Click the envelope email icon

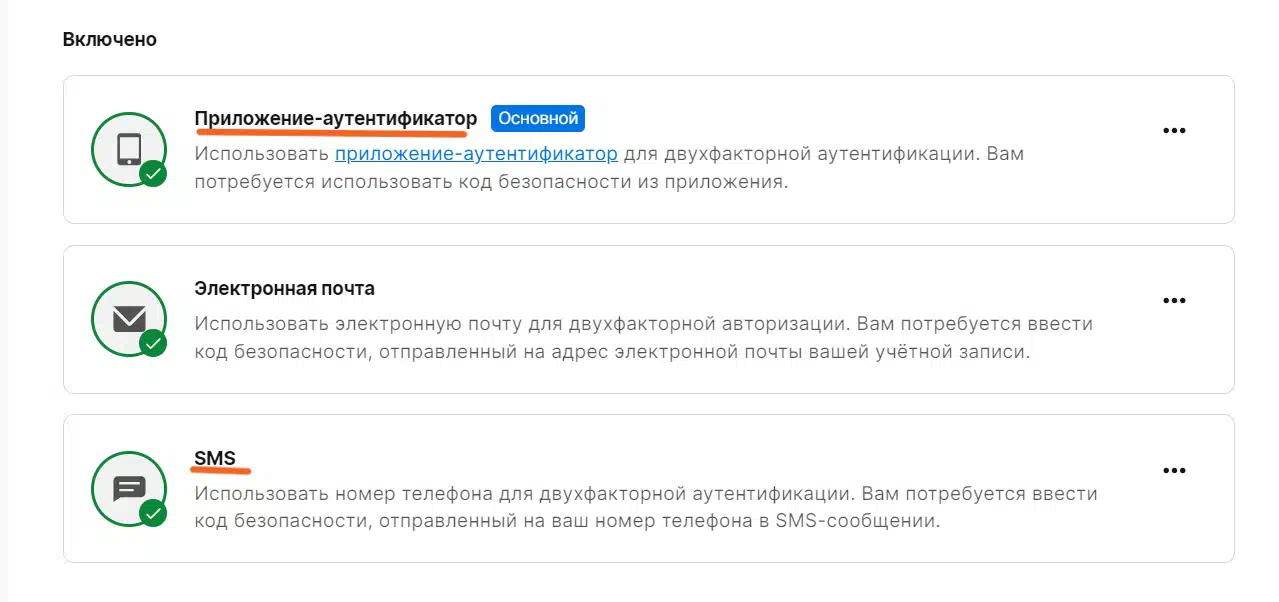point(129,319)
